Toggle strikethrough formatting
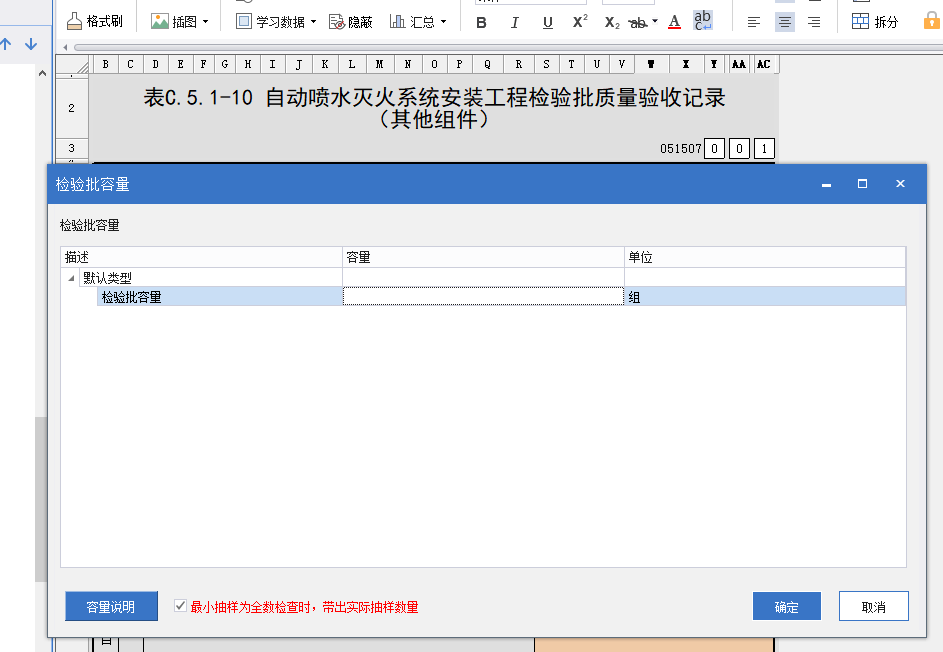Screen dimensions: 943x652 637,23
